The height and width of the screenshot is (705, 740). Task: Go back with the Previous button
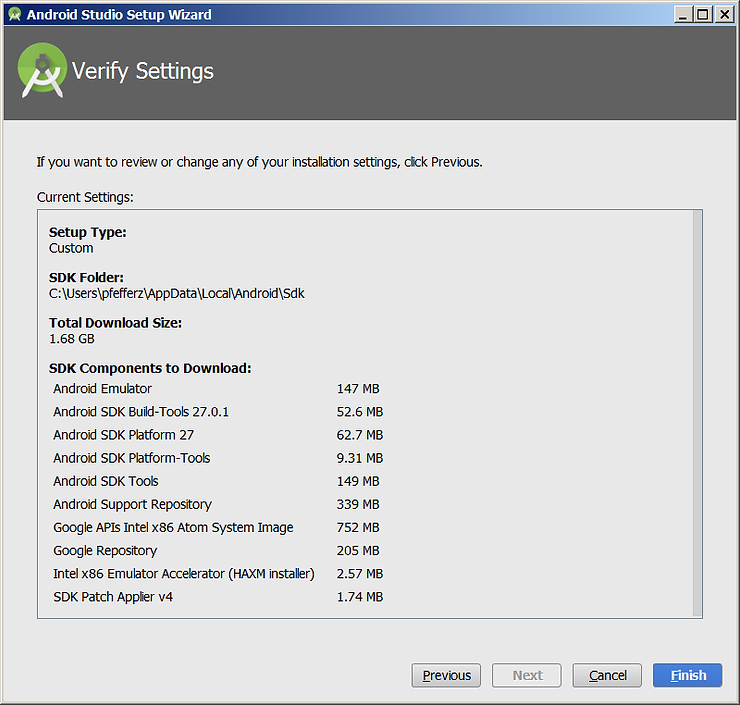[x=446, y=675]
